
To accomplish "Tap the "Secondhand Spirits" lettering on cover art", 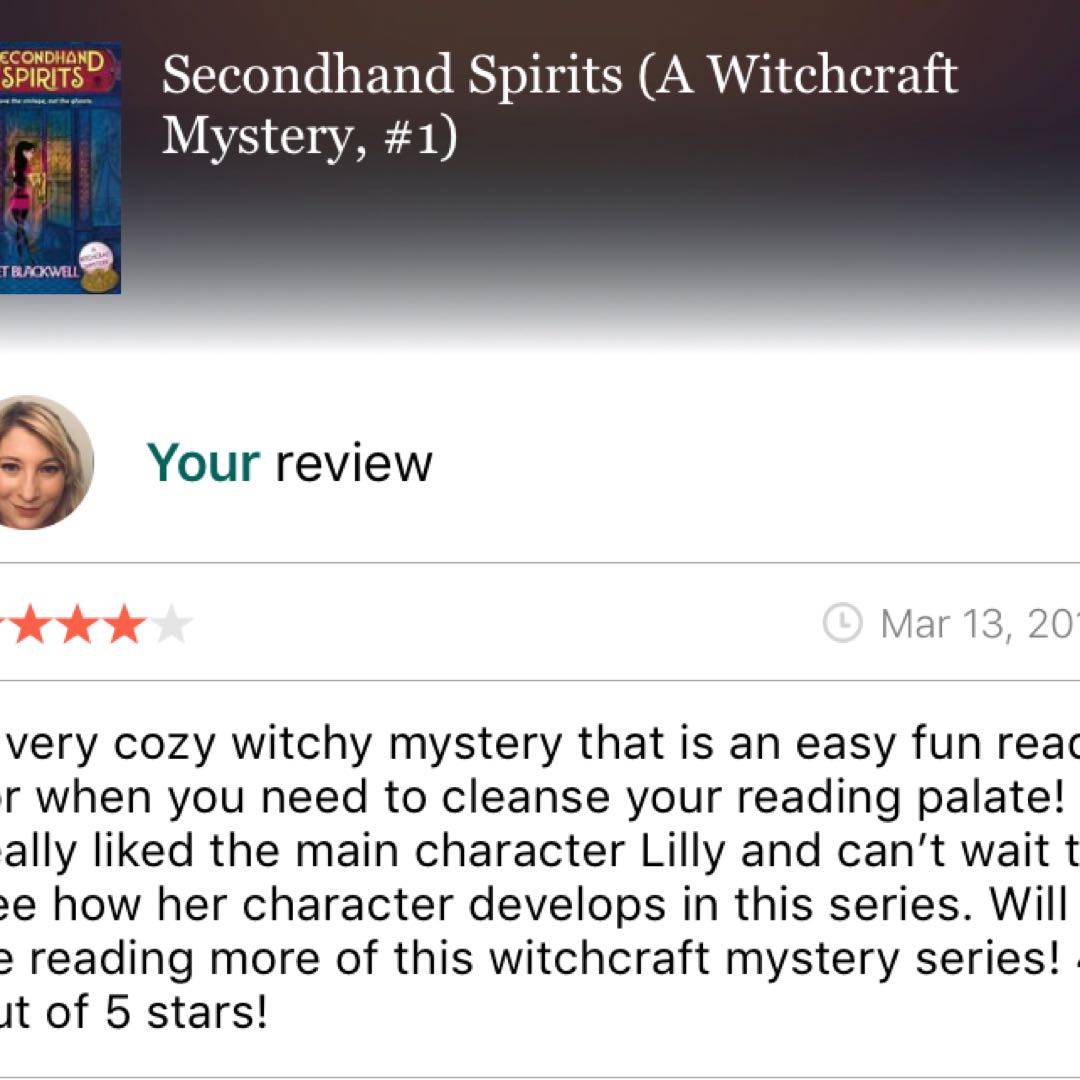I will point(52,70).
